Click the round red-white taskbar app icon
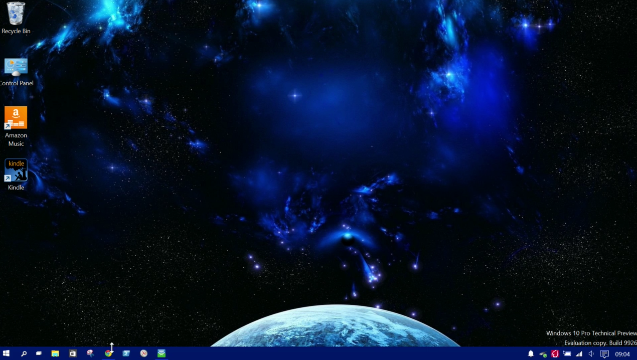637x360 pixels. click(143, 353)
